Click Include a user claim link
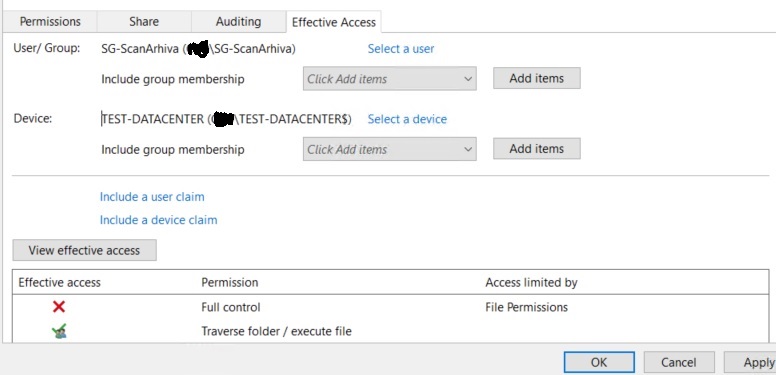 152,197
